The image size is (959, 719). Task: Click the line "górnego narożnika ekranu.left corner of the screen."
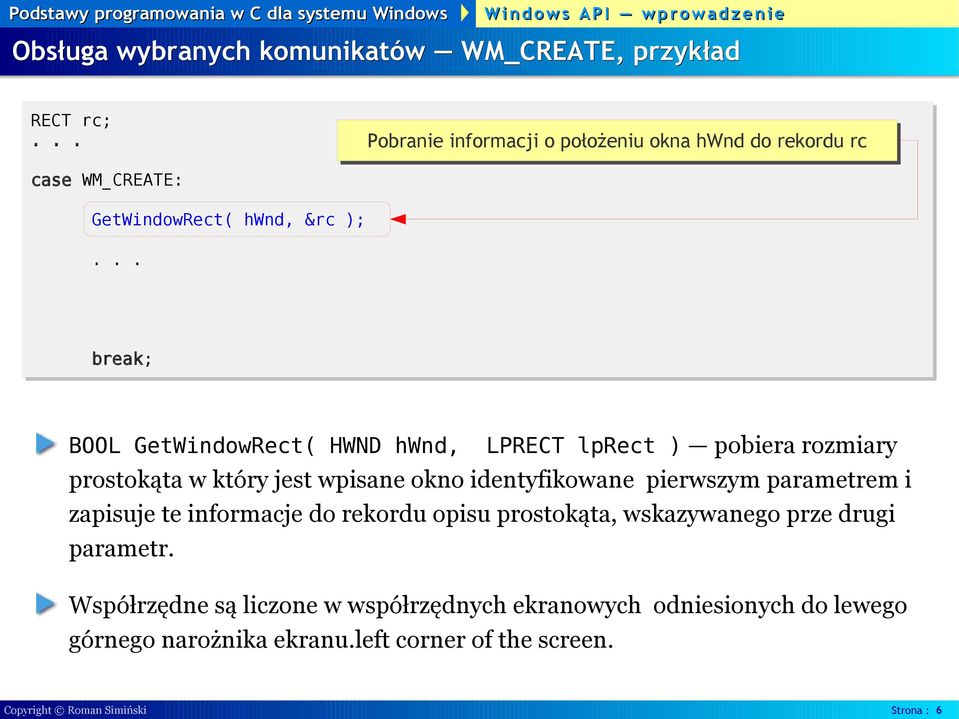click(341, 640)
